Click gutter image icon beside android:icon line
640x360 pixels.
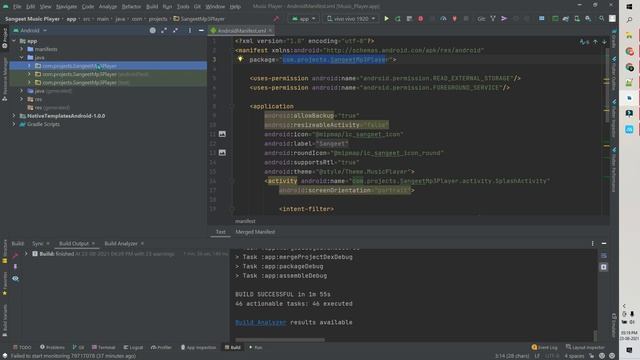pyautogui.click(x=222, y=134)
